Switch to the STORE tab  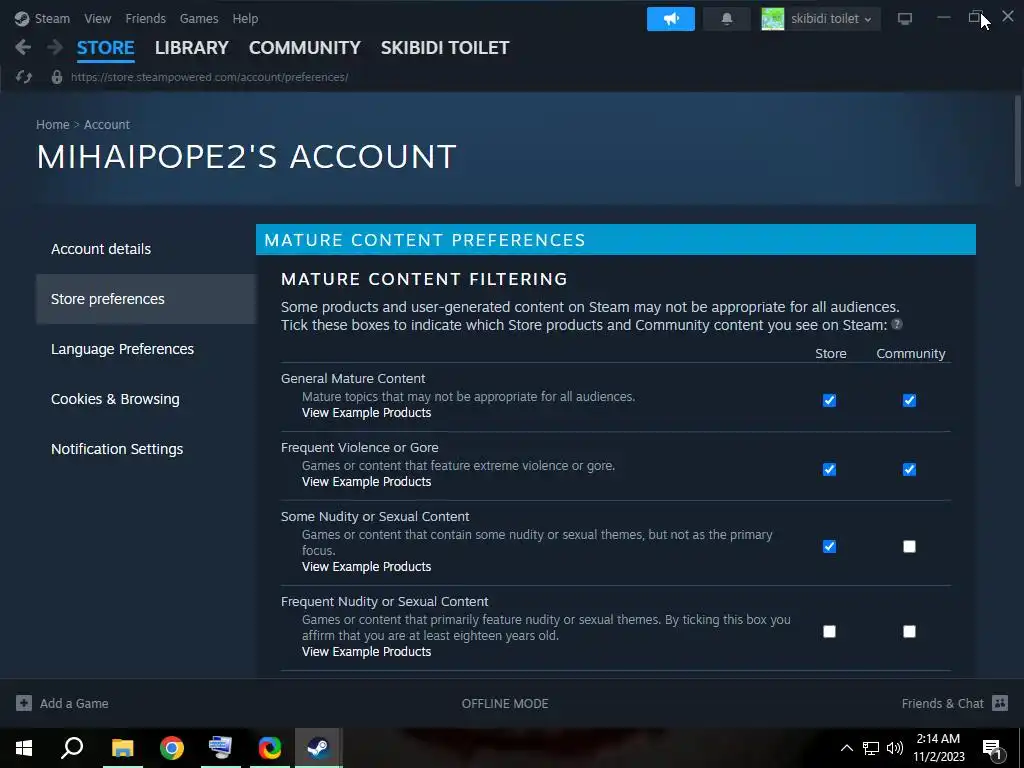click(x=106, y=48)
